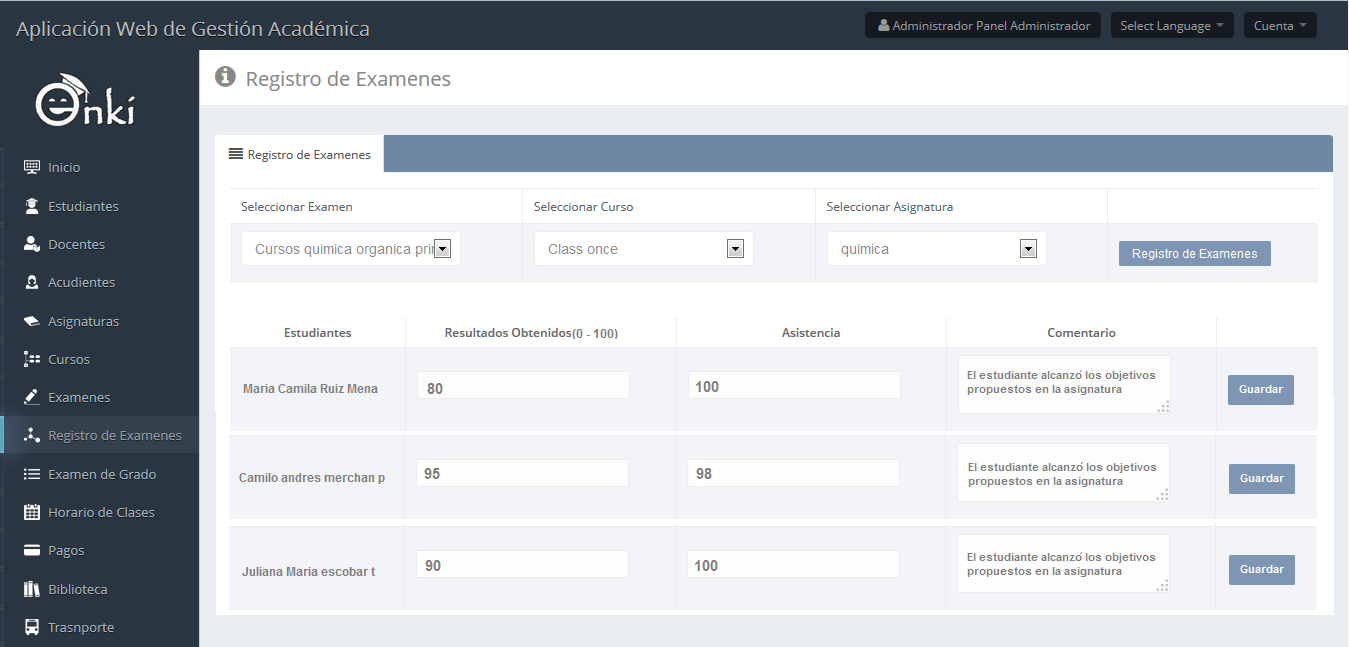This screenshot has width=1349, height=647.
Task: Select the Registro de Examenes tab
Action: pos(300,155)
